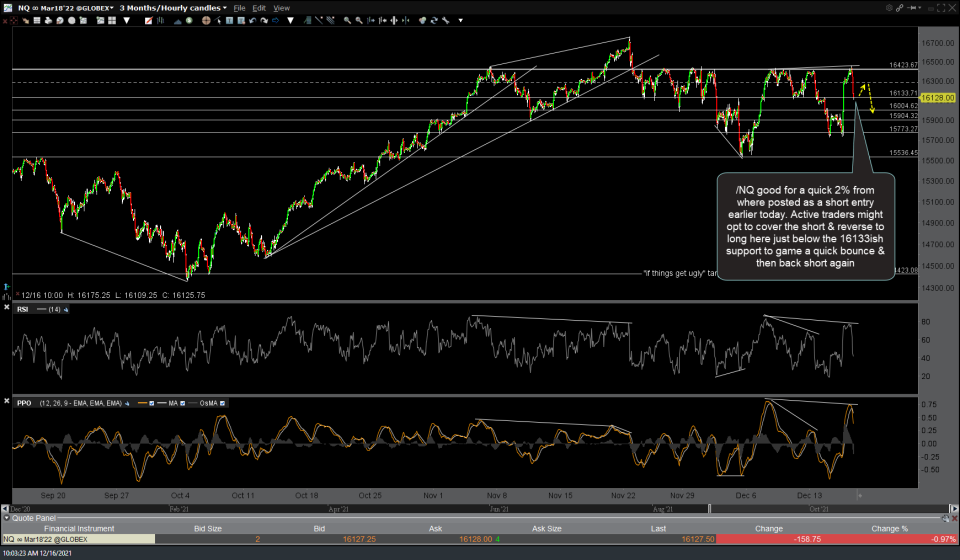This screenshot has width=960, height=560.
Task: Click the mountain area chart icon
Action: 178,20
